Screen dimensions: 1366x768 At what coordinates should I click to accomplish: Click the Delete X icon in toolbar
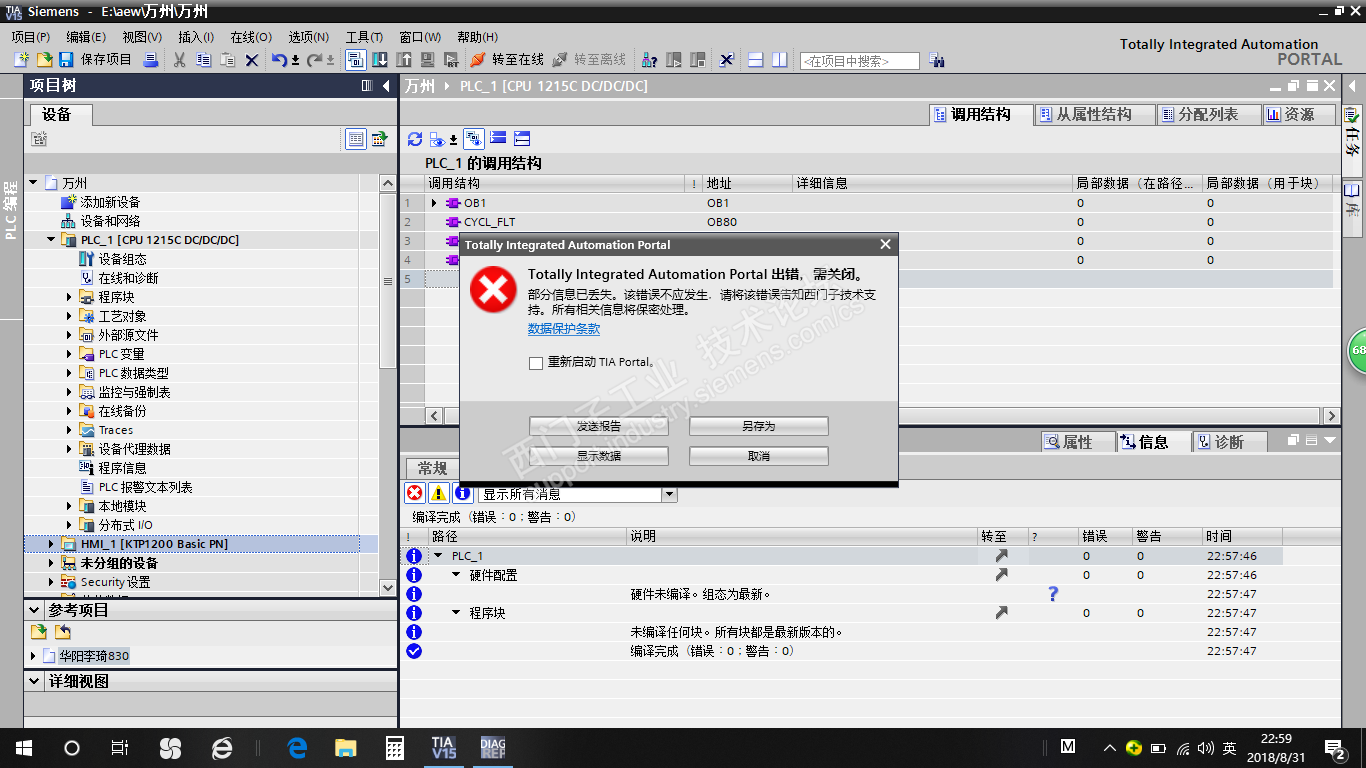click(x=252, y=60)
